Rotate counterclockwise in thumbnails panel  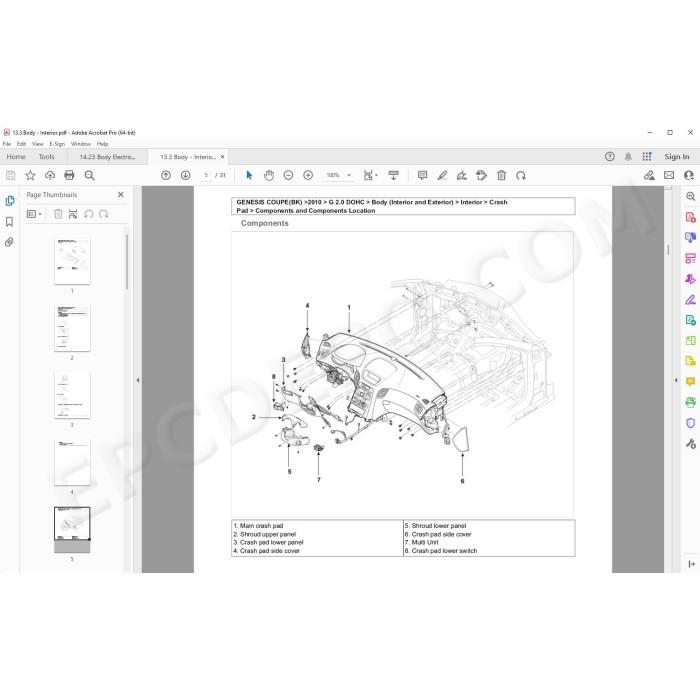(x=88, y=214)
